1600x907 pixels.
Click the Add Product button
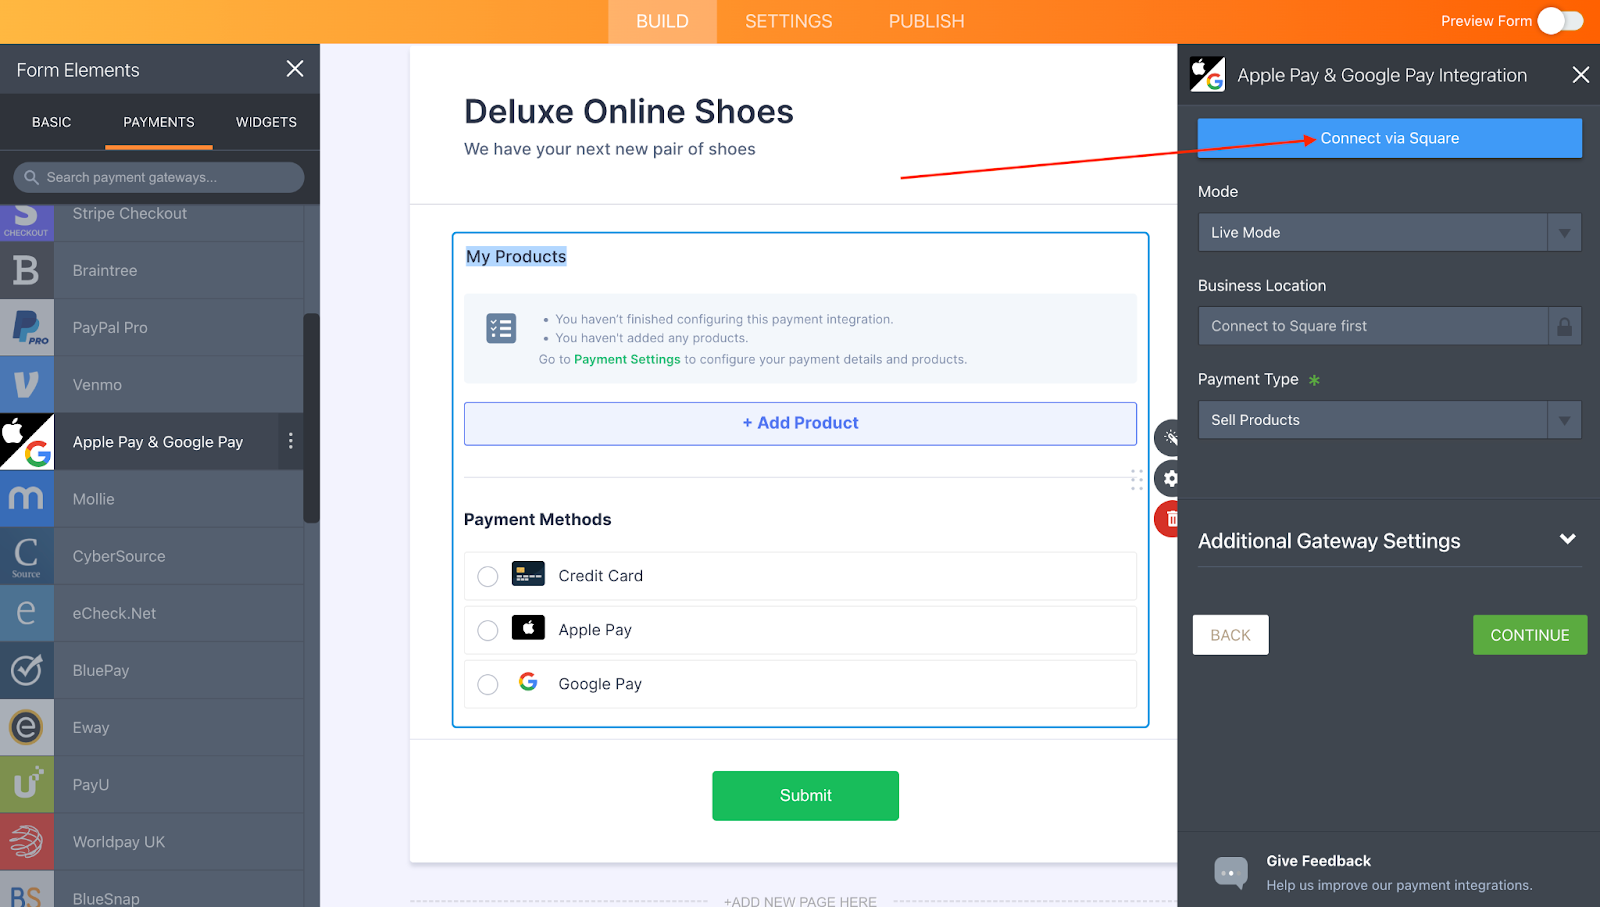coord(800,423)
